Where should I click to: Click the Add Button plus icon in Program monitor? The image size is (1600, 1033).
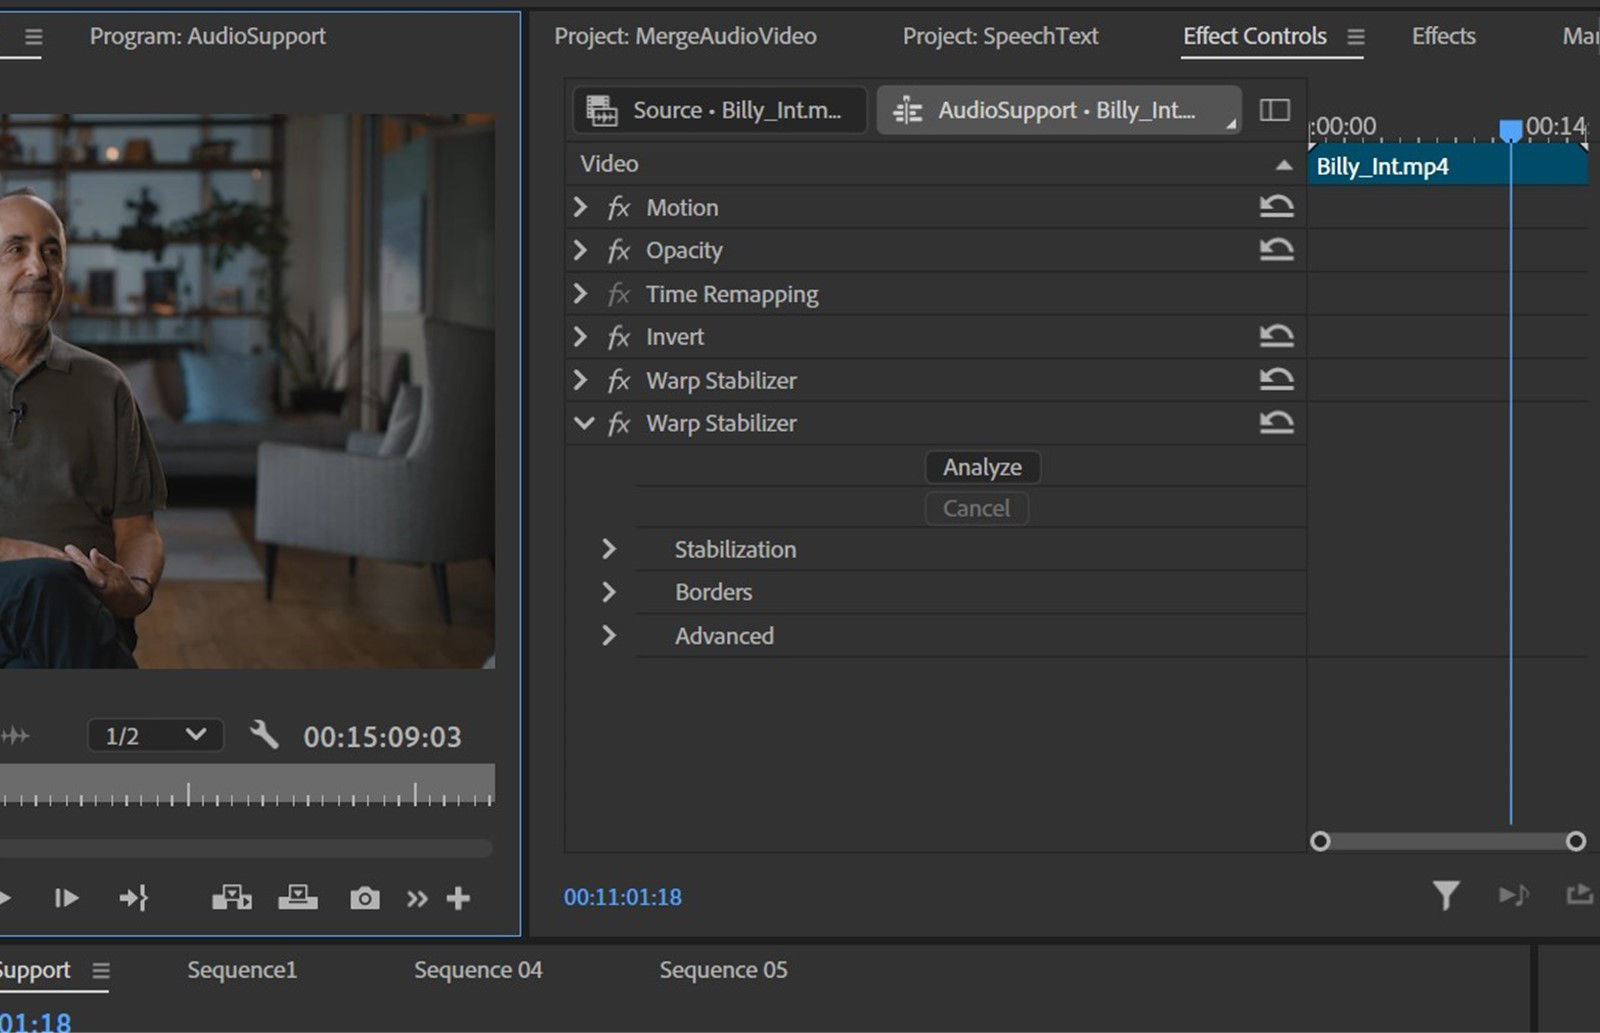click(458, 897)
